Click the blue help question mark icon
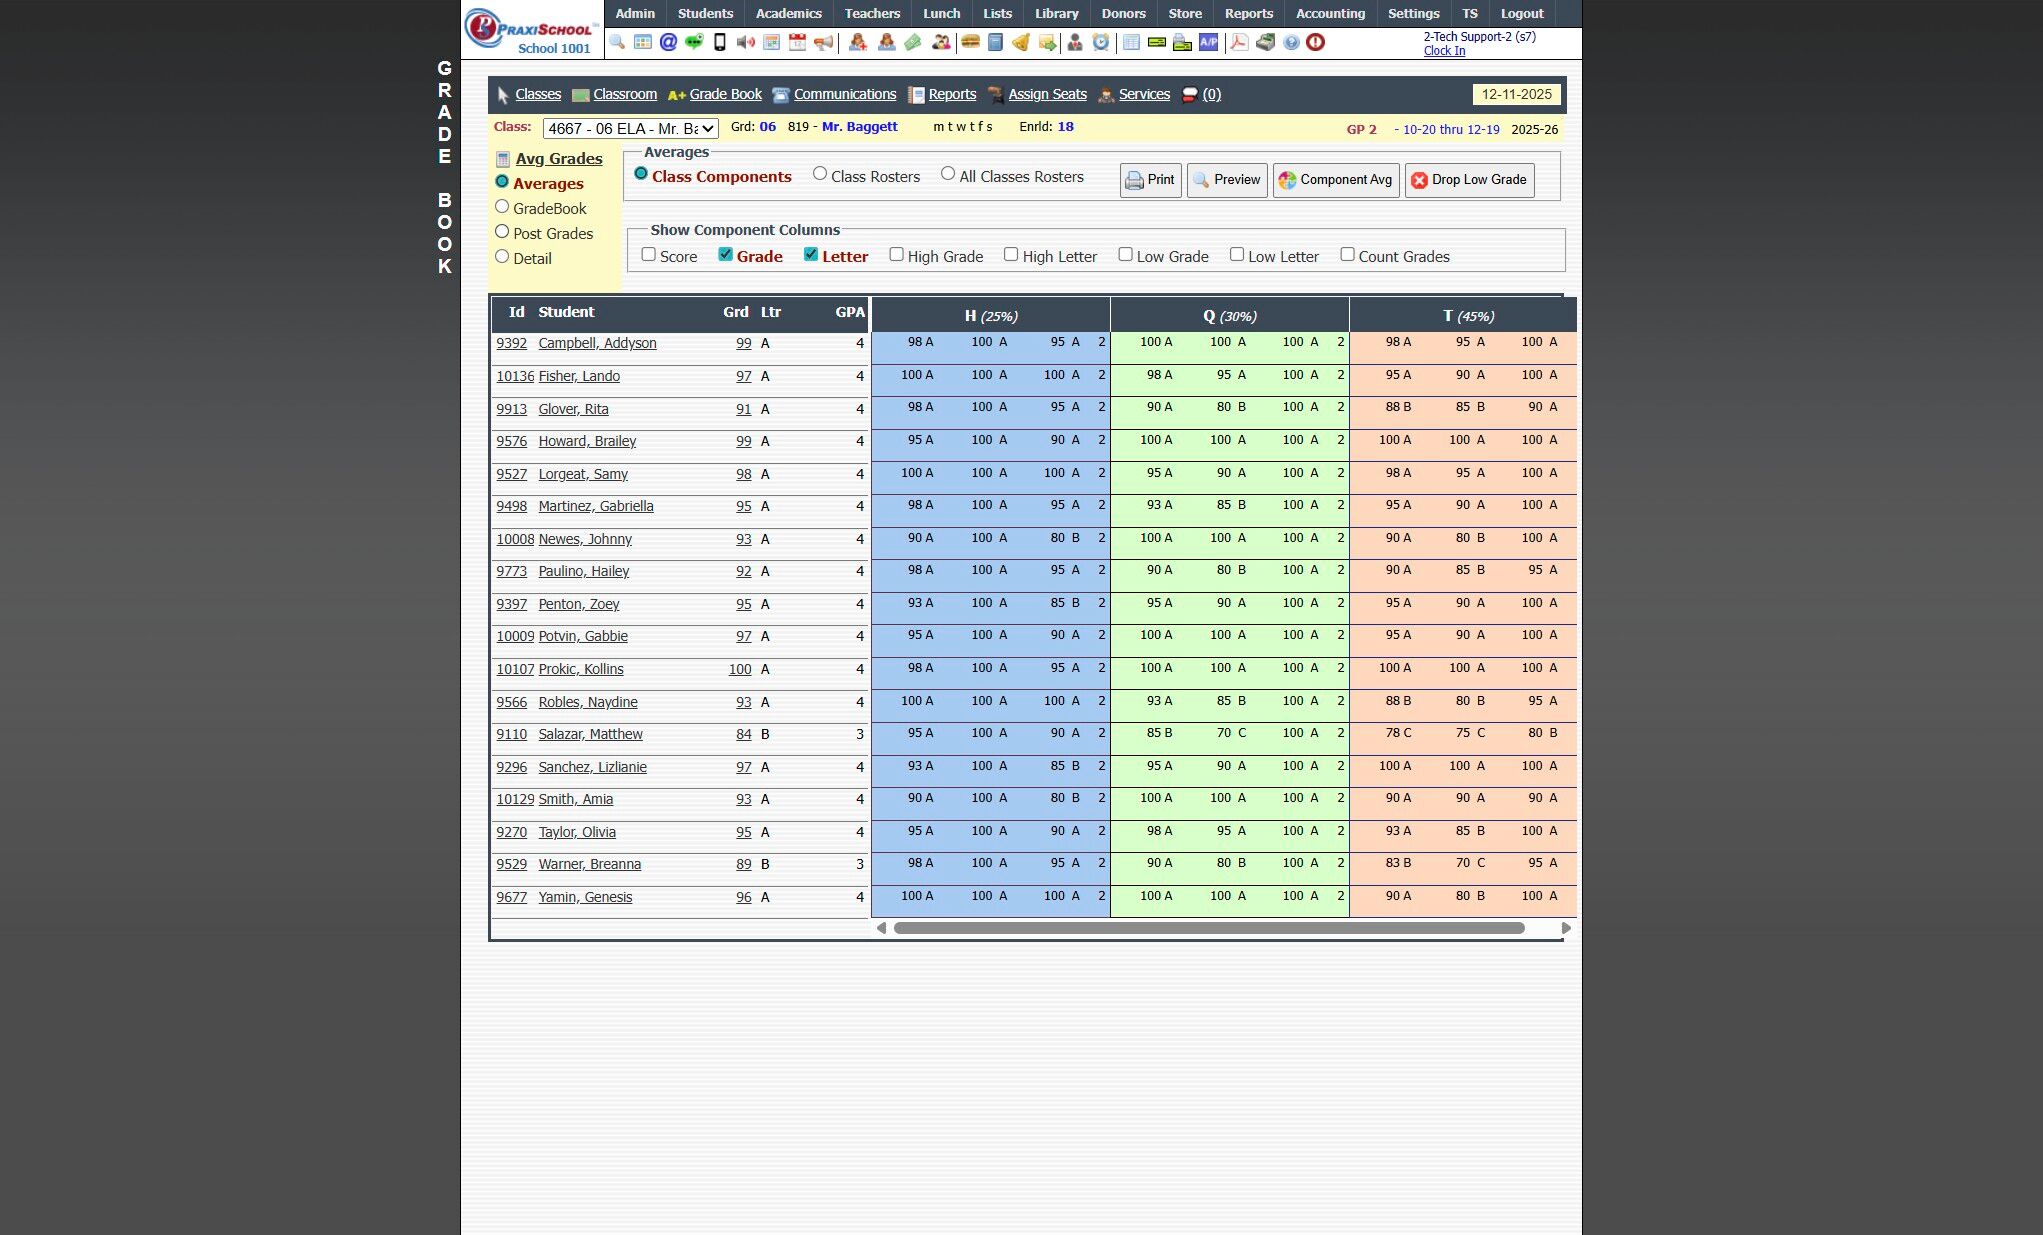The height and width of the screenshot is (1235, 2043). click(1291, 42)
